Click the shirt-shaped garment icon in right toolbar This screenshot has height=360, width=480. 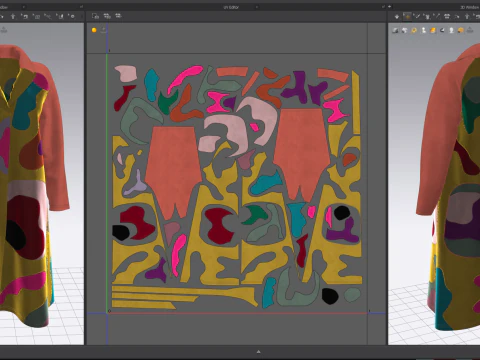pos(447,16)
